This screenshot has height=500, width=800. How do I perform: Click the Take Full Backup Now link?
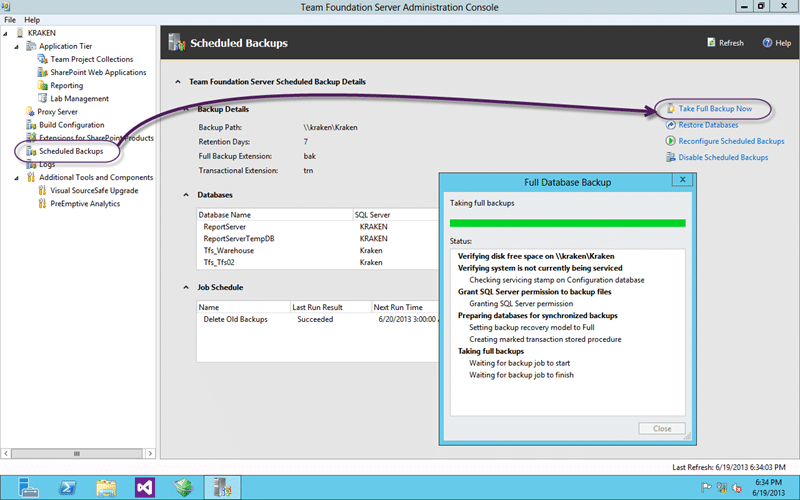pyautogui.click(x=715, y=109)
